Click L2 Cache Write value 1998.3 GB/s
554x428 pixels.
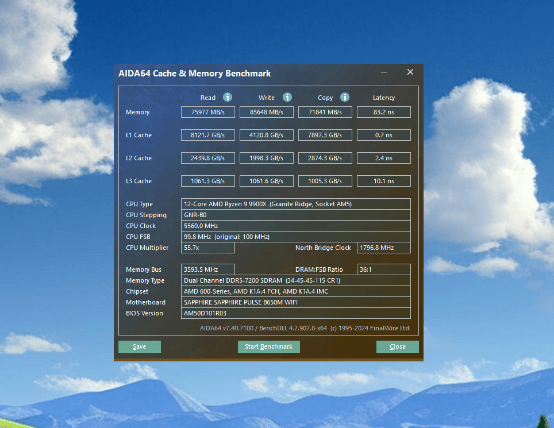pyautogui.click(x=266, y=158)
